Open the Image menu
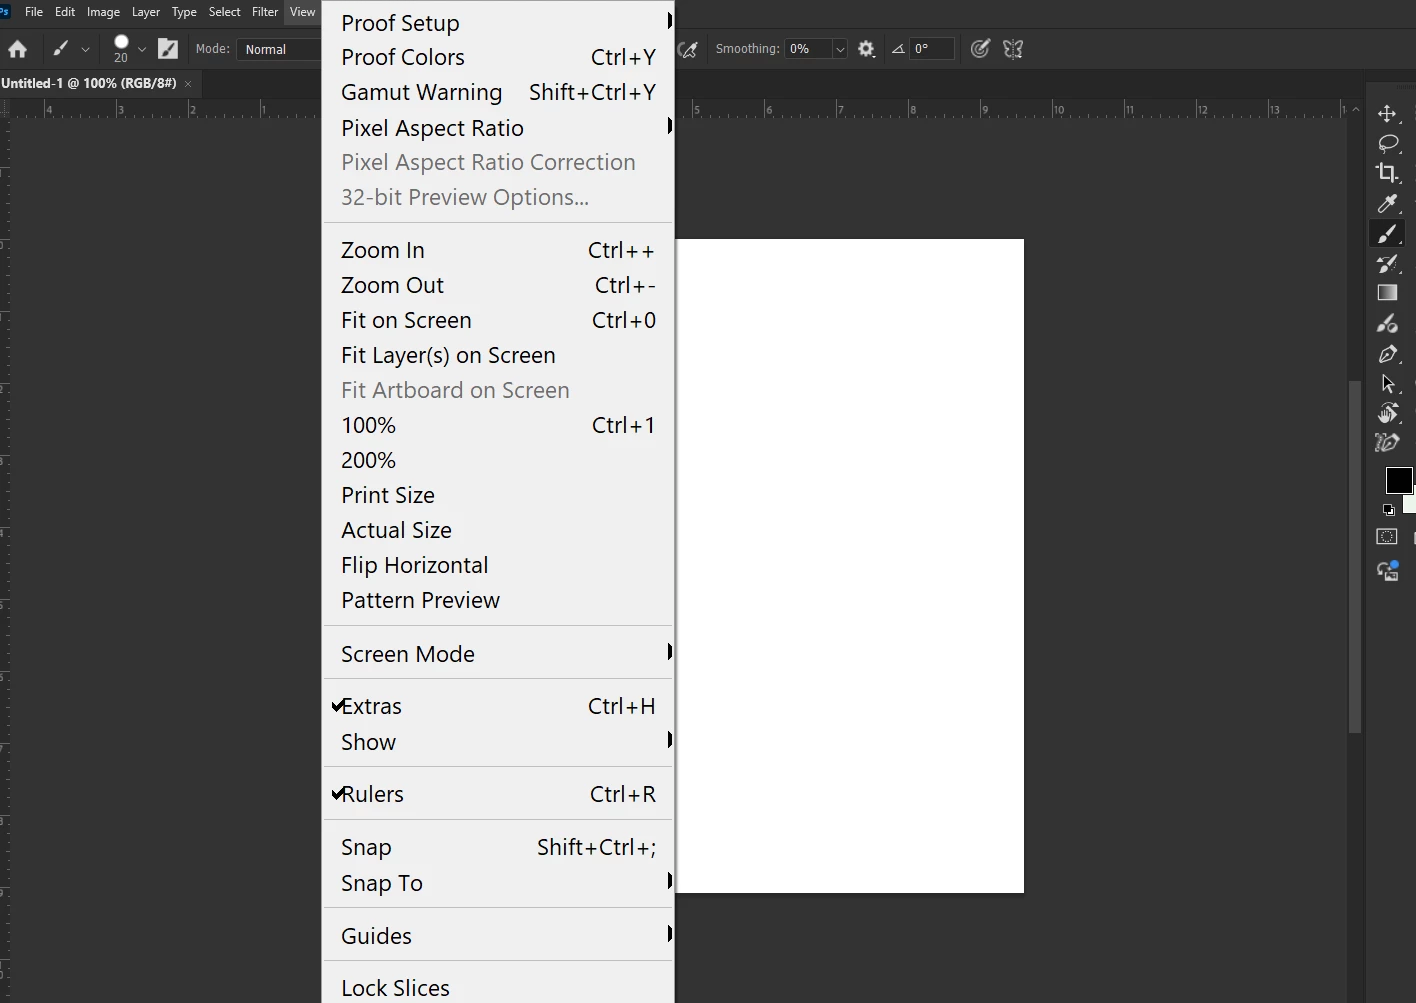1416x1003 pixels. (103, 12)
